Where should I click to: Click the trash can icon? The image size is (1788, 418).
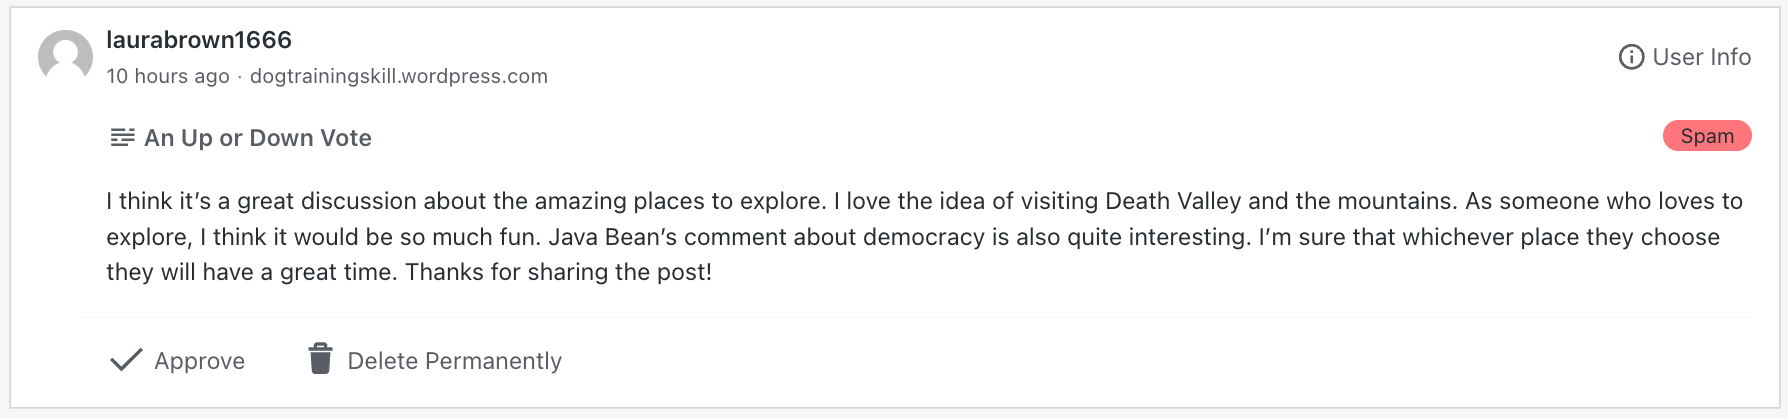(x=320, y=359)
